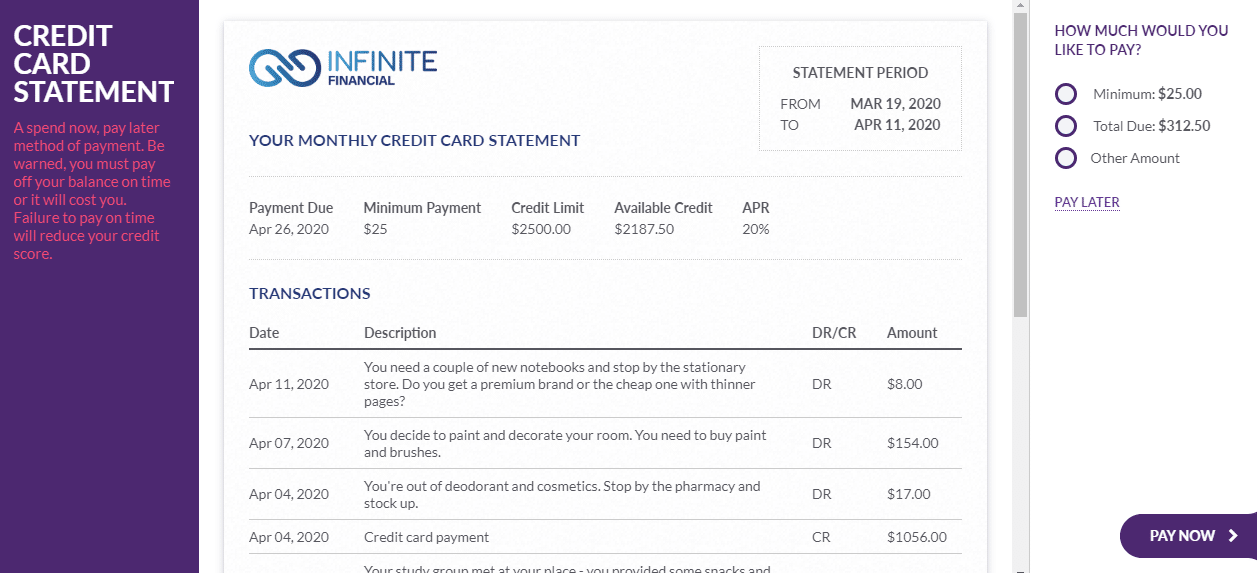Click the Available Credit $2187.50 value
1257x573 pixels.
pyautogui.click(x=644, y=229)
